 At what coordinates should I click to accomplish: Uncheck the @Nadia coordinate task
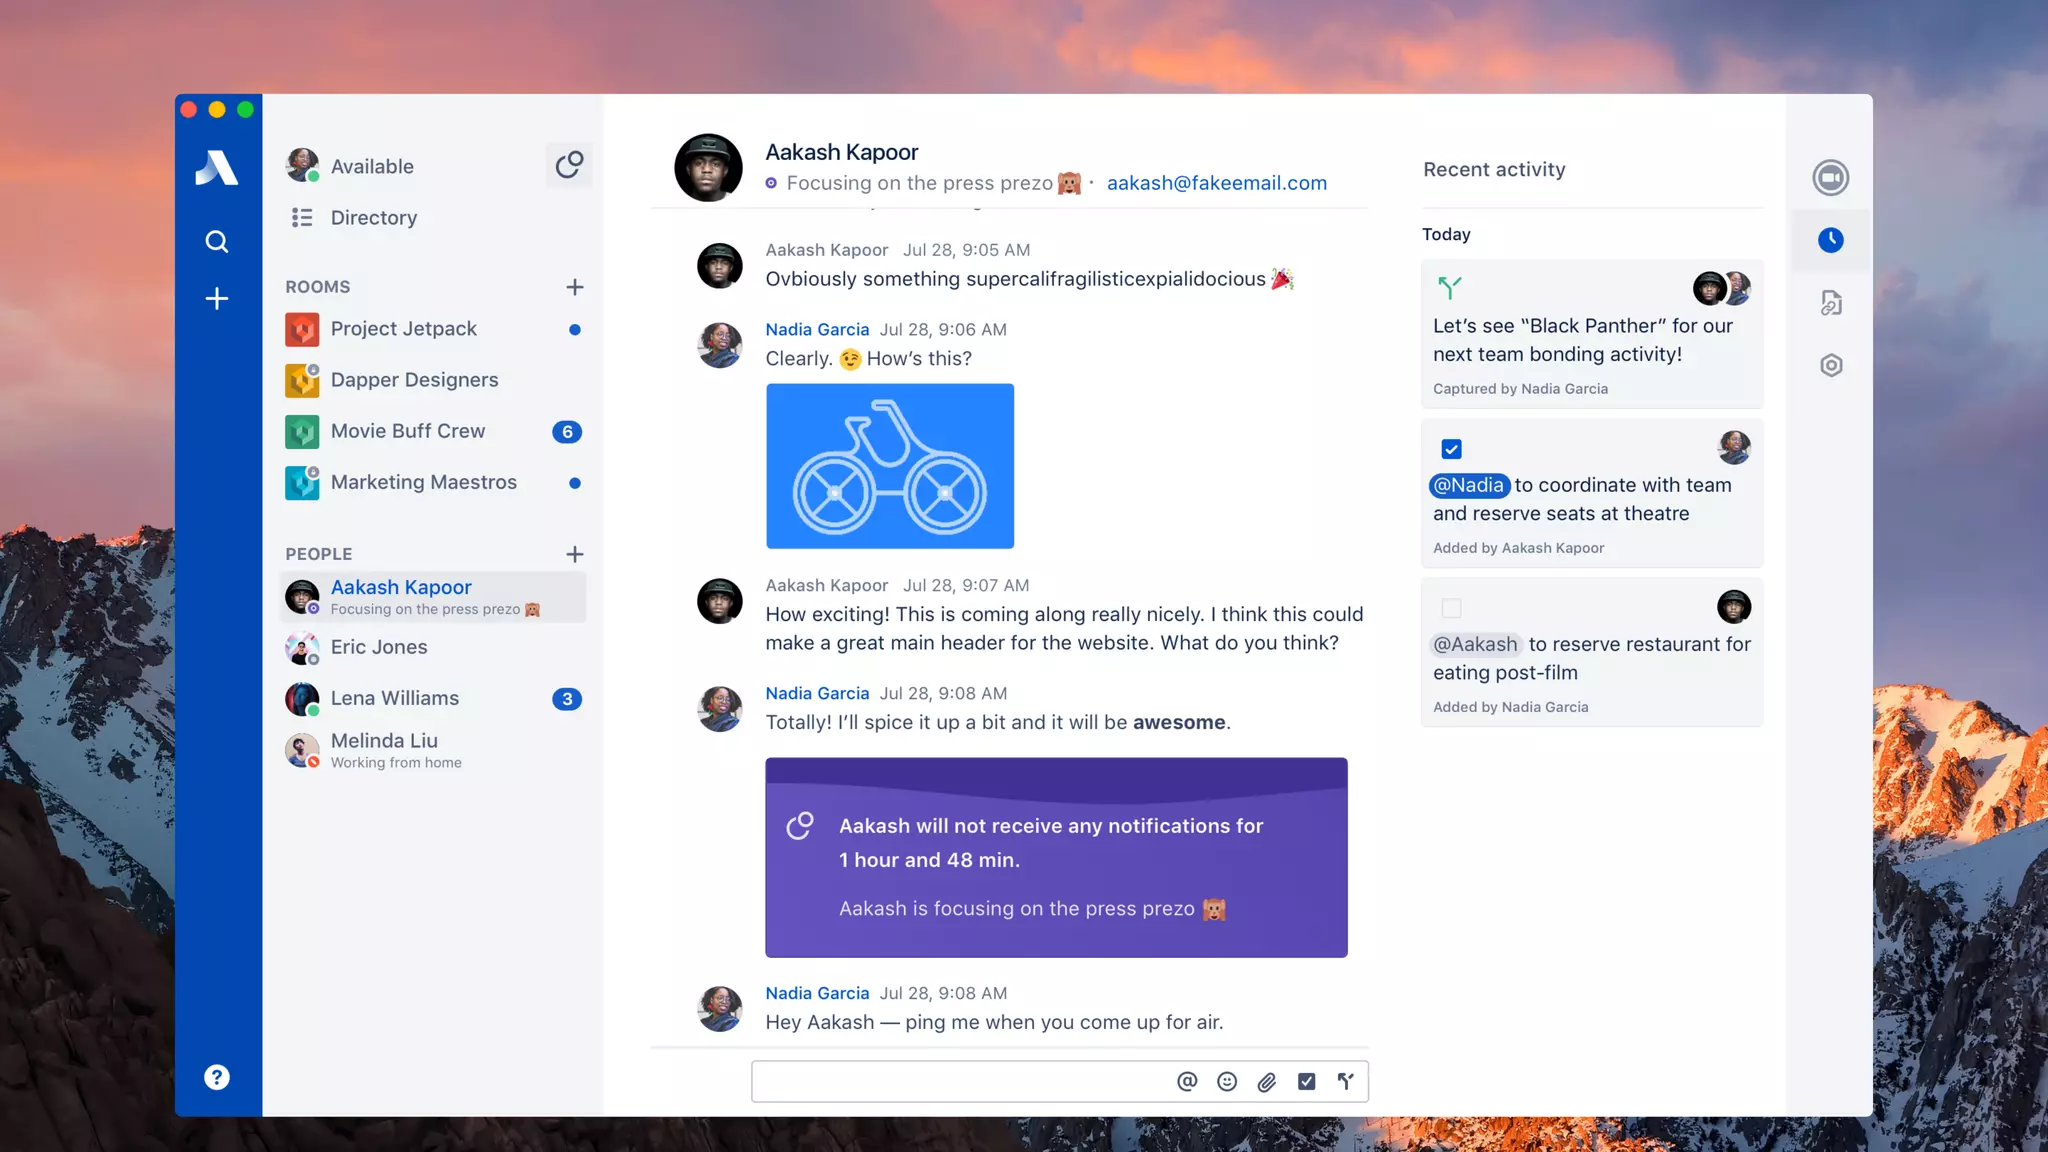tap(1451, 449)
